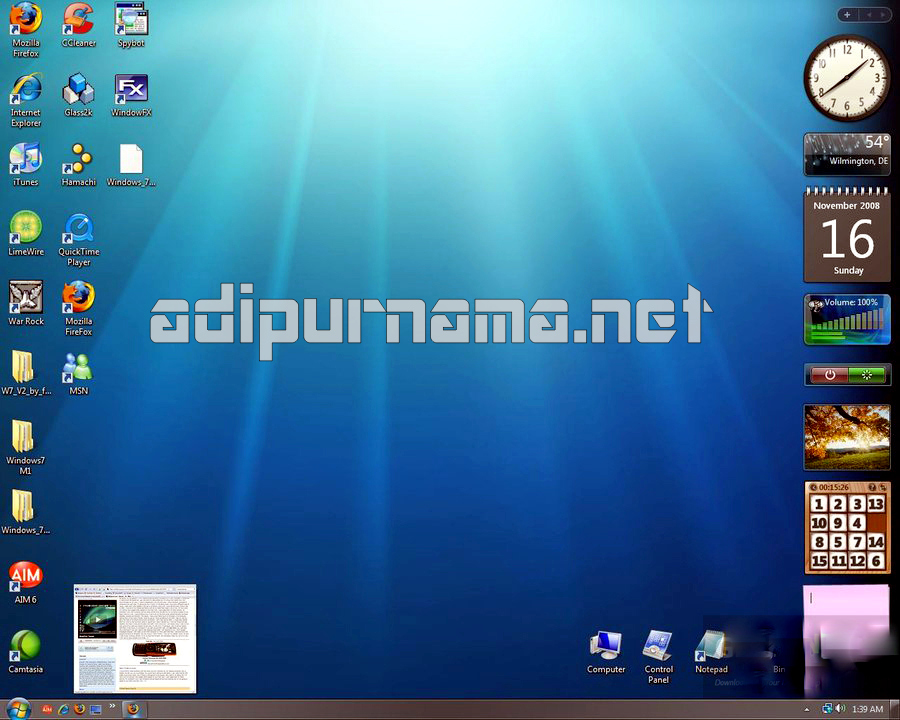
Task: Click the puzzle gadget shuffle icon
Action: coord(883,487)
